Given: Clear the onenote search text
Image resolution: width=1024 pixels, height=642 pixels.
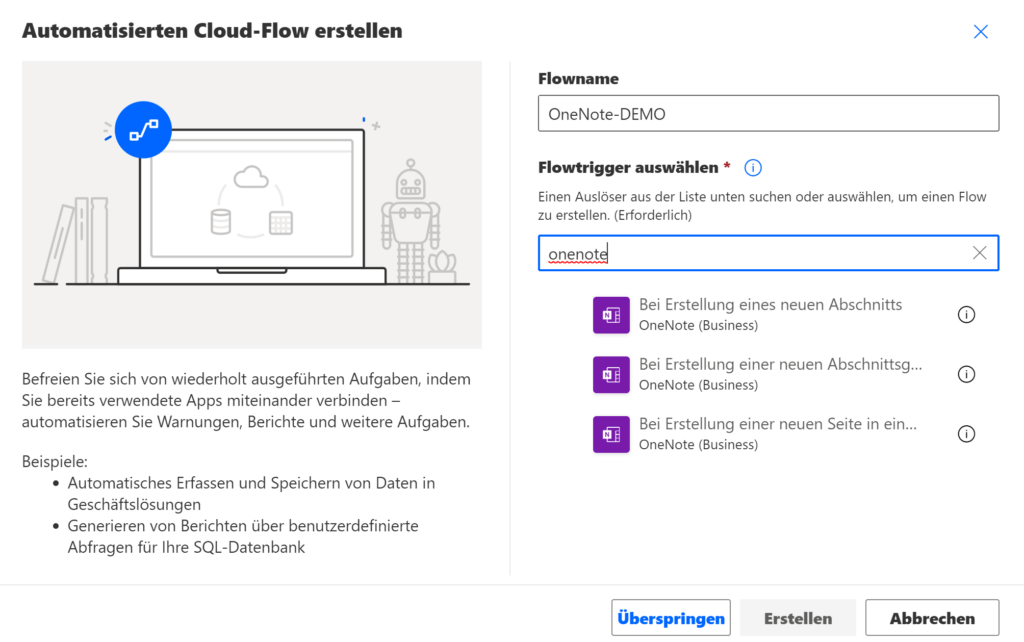Looking at the screenshot, I should [x=979, y=253].
